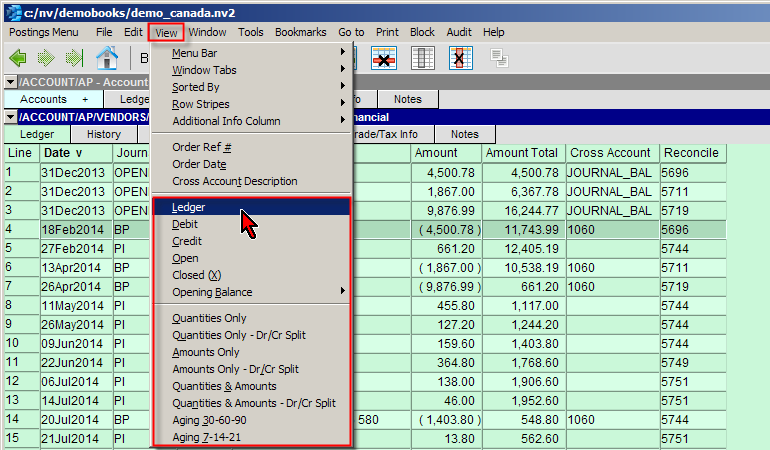
Task: Click the grayed-out copy documents icon
Action: [500, 59]
